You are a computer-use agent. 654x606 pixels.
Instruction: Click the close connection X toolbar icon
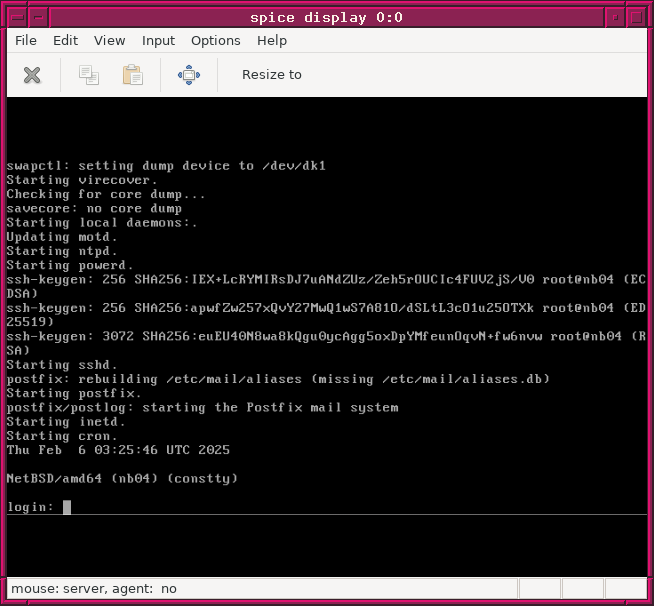point(32,75)
